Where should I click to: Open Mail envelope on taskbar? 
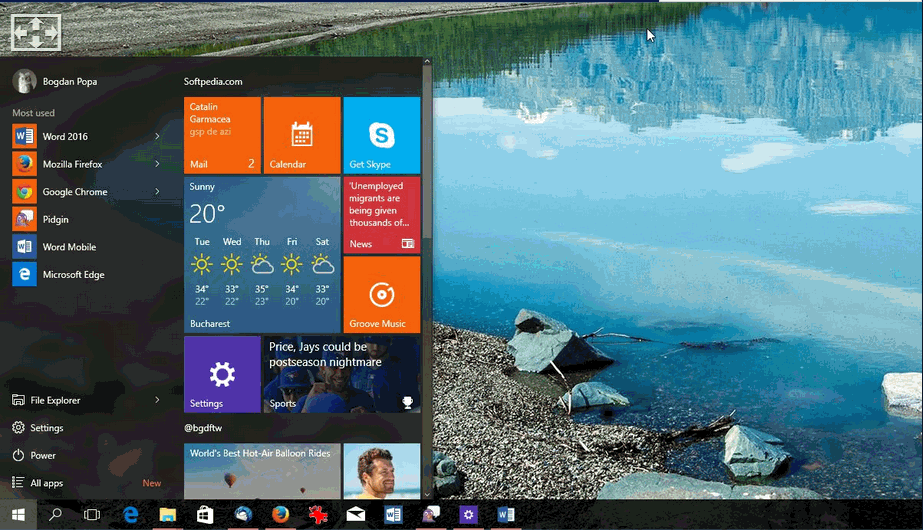click(x=356, y=515)
